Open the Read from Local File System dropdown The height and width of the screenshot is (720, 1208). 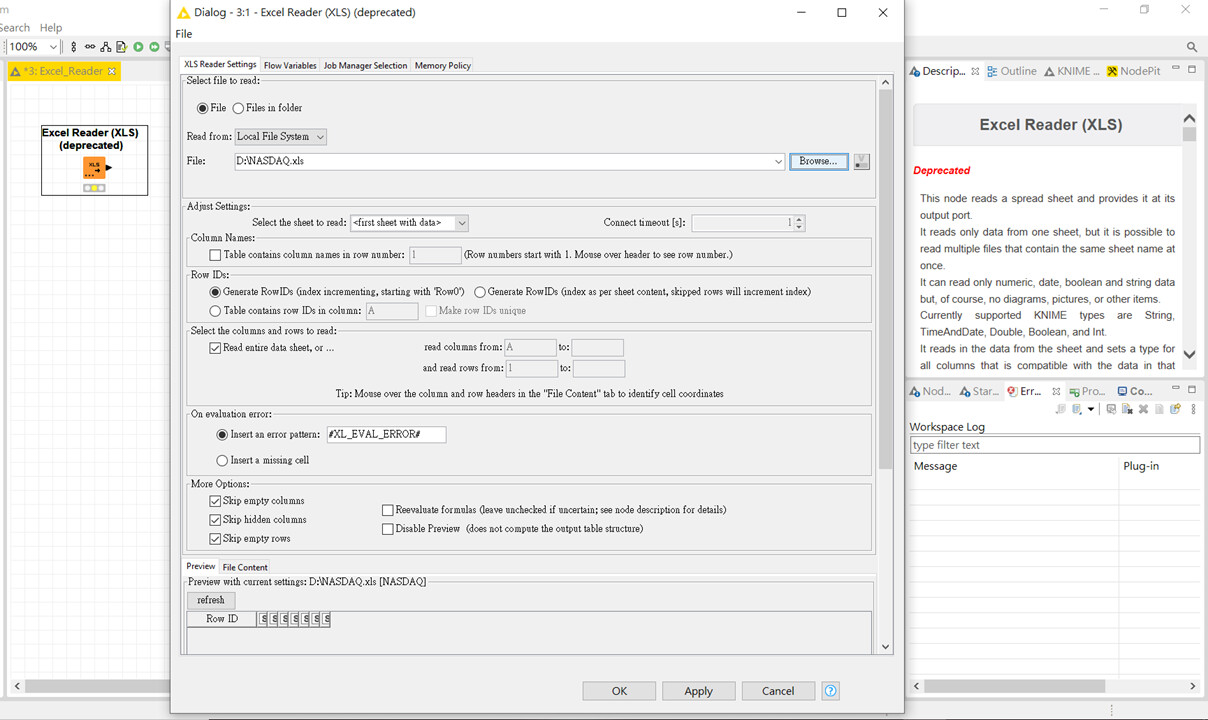coord(280,136)
